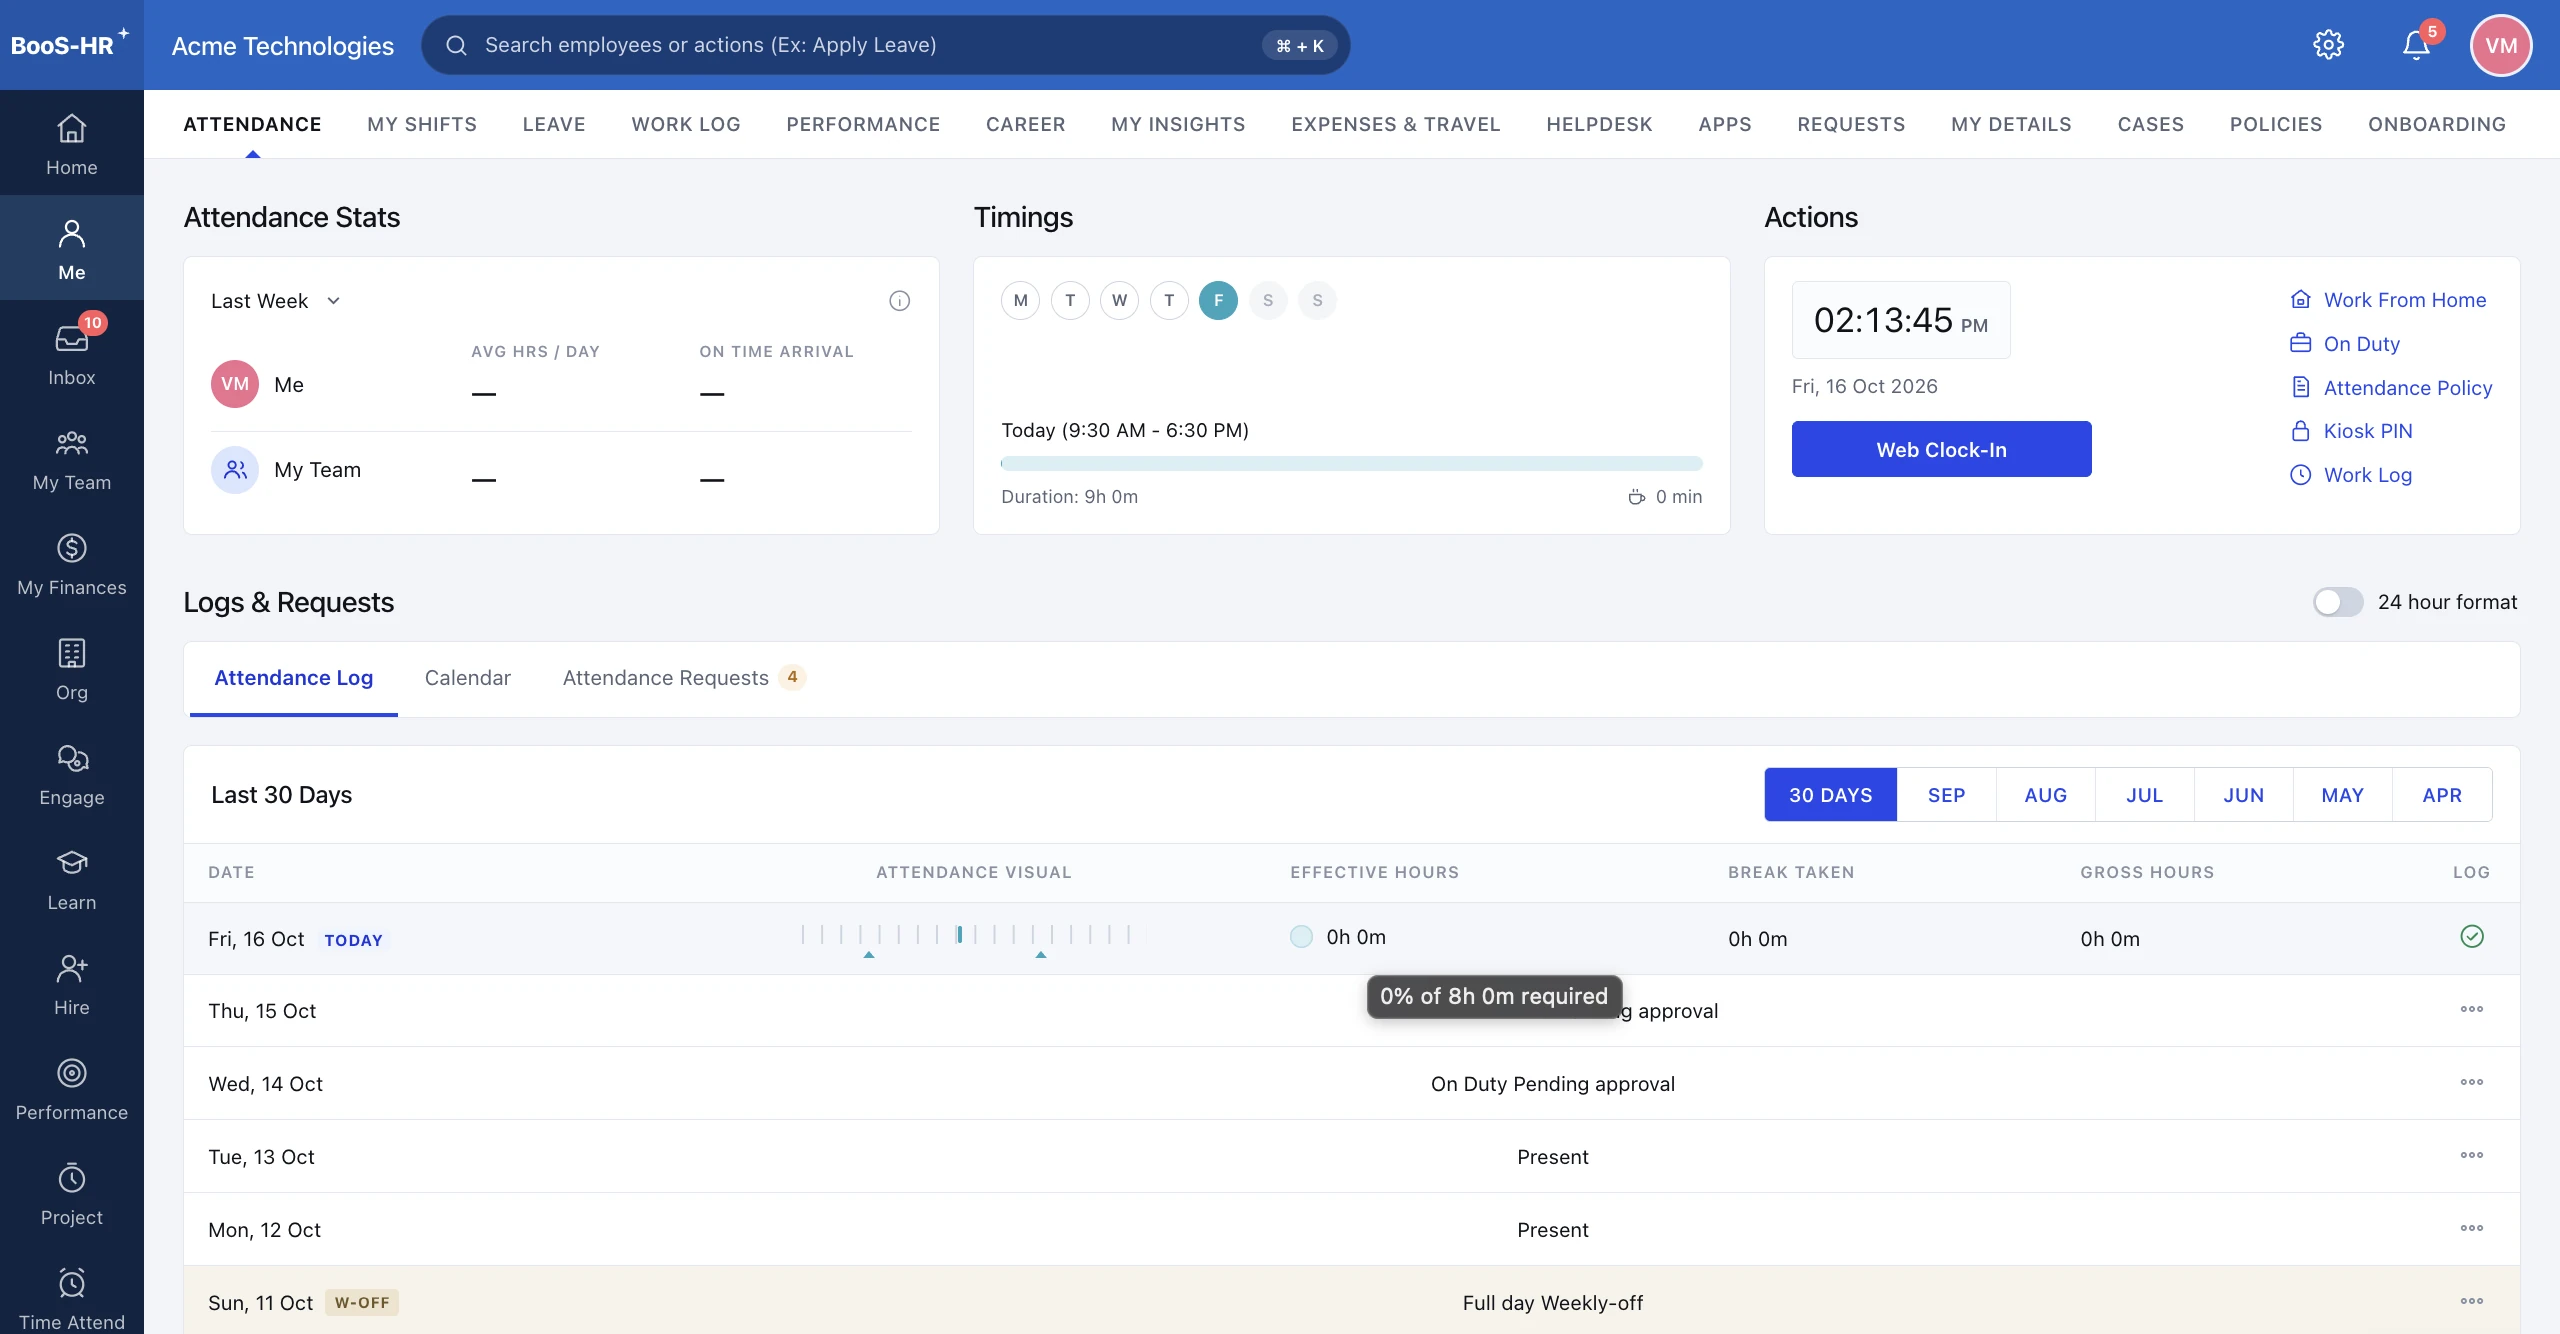
Task: Filter the log by SEP
Action: (1946, 795)
